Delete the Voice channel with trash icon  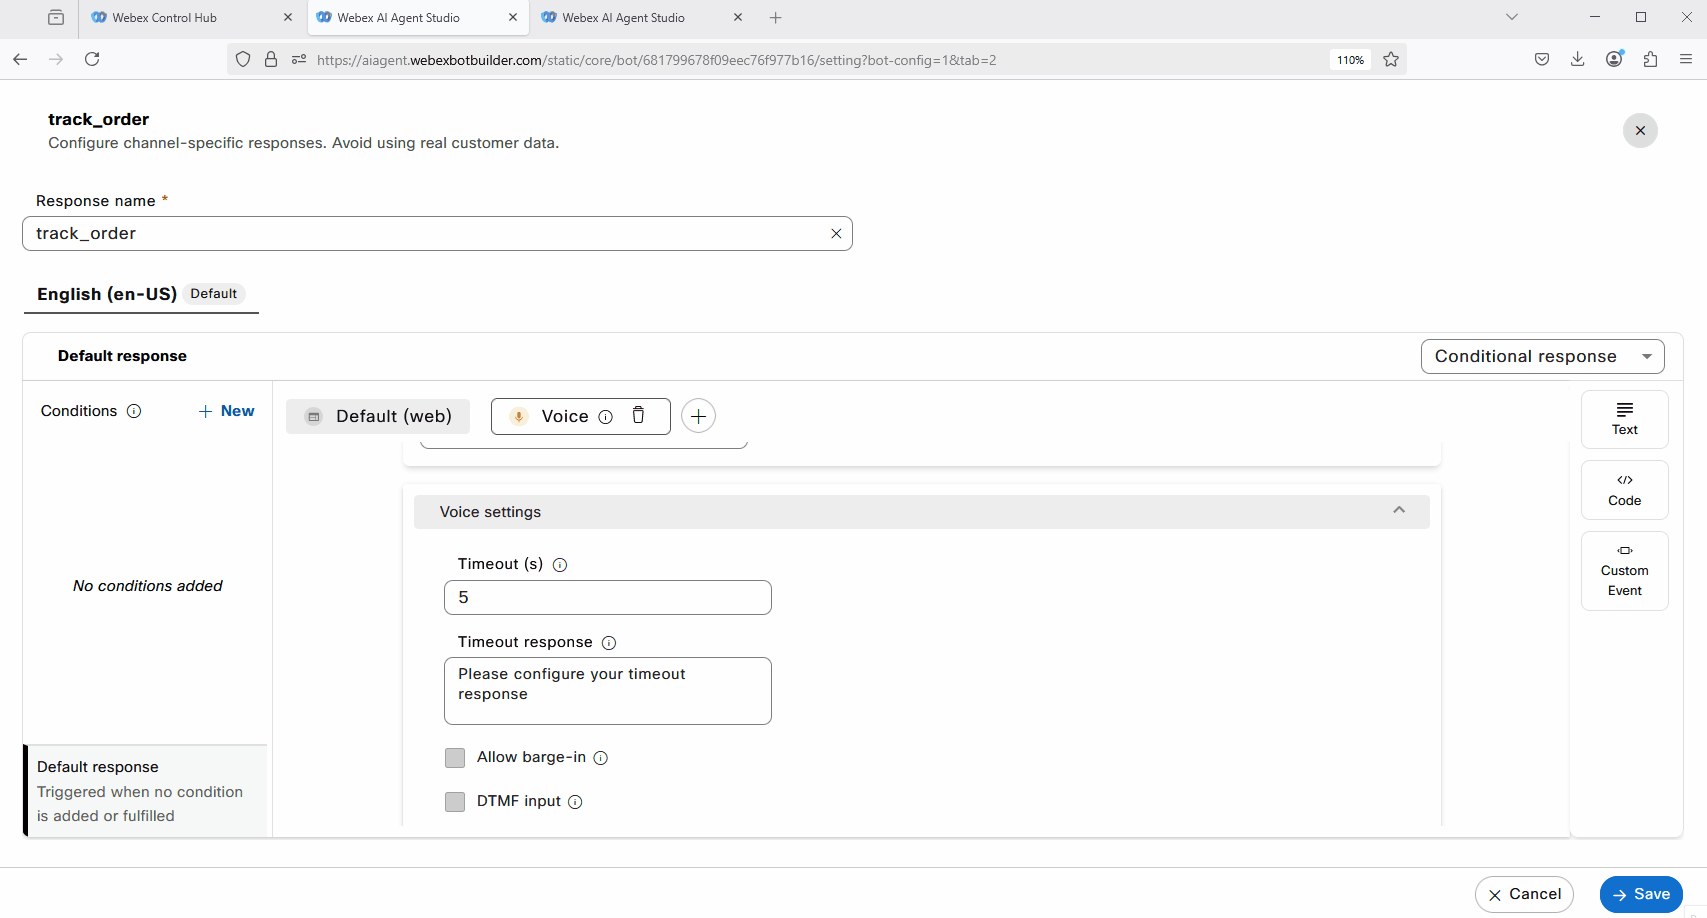638,416
